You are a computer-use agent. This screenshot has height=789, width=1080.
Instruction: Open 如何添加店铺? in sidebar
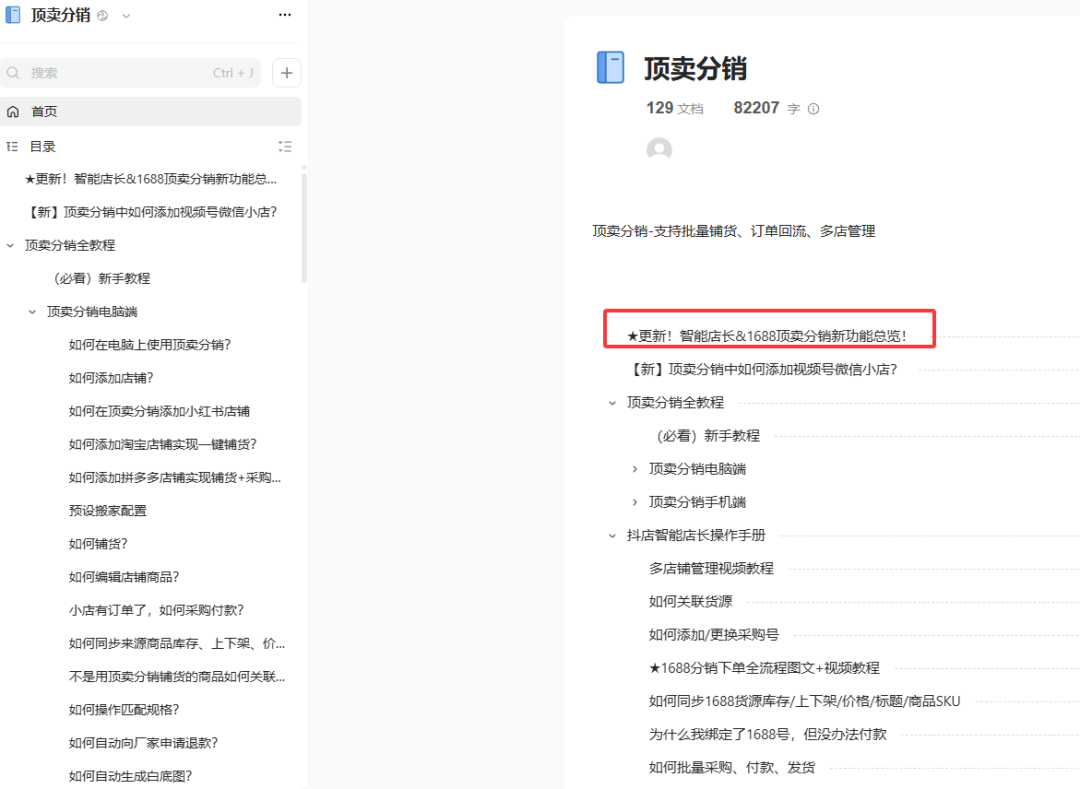point(111,378)
